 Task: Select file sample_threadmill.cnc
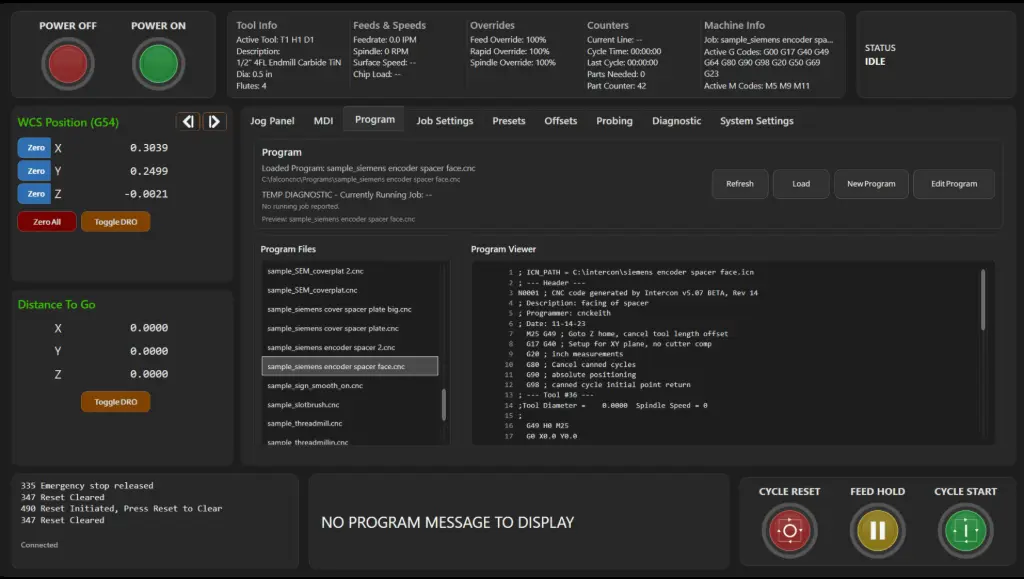(x=350, y=424)
